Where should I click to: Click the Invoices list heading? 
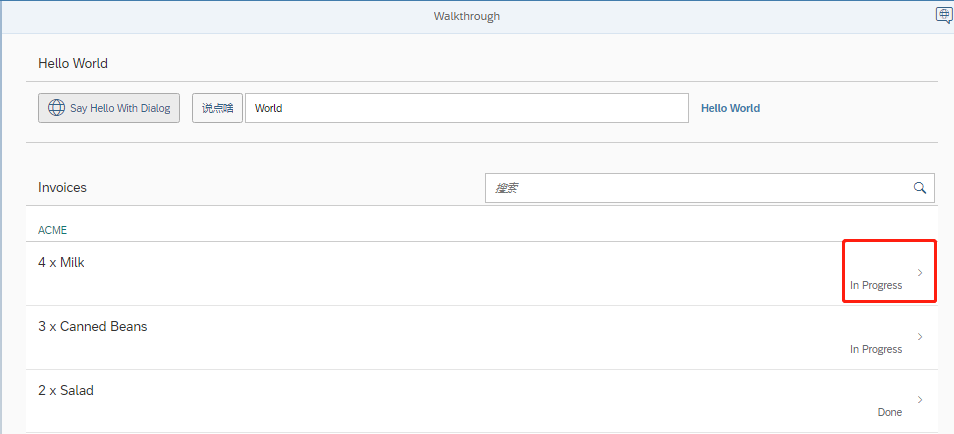(62, 187)
